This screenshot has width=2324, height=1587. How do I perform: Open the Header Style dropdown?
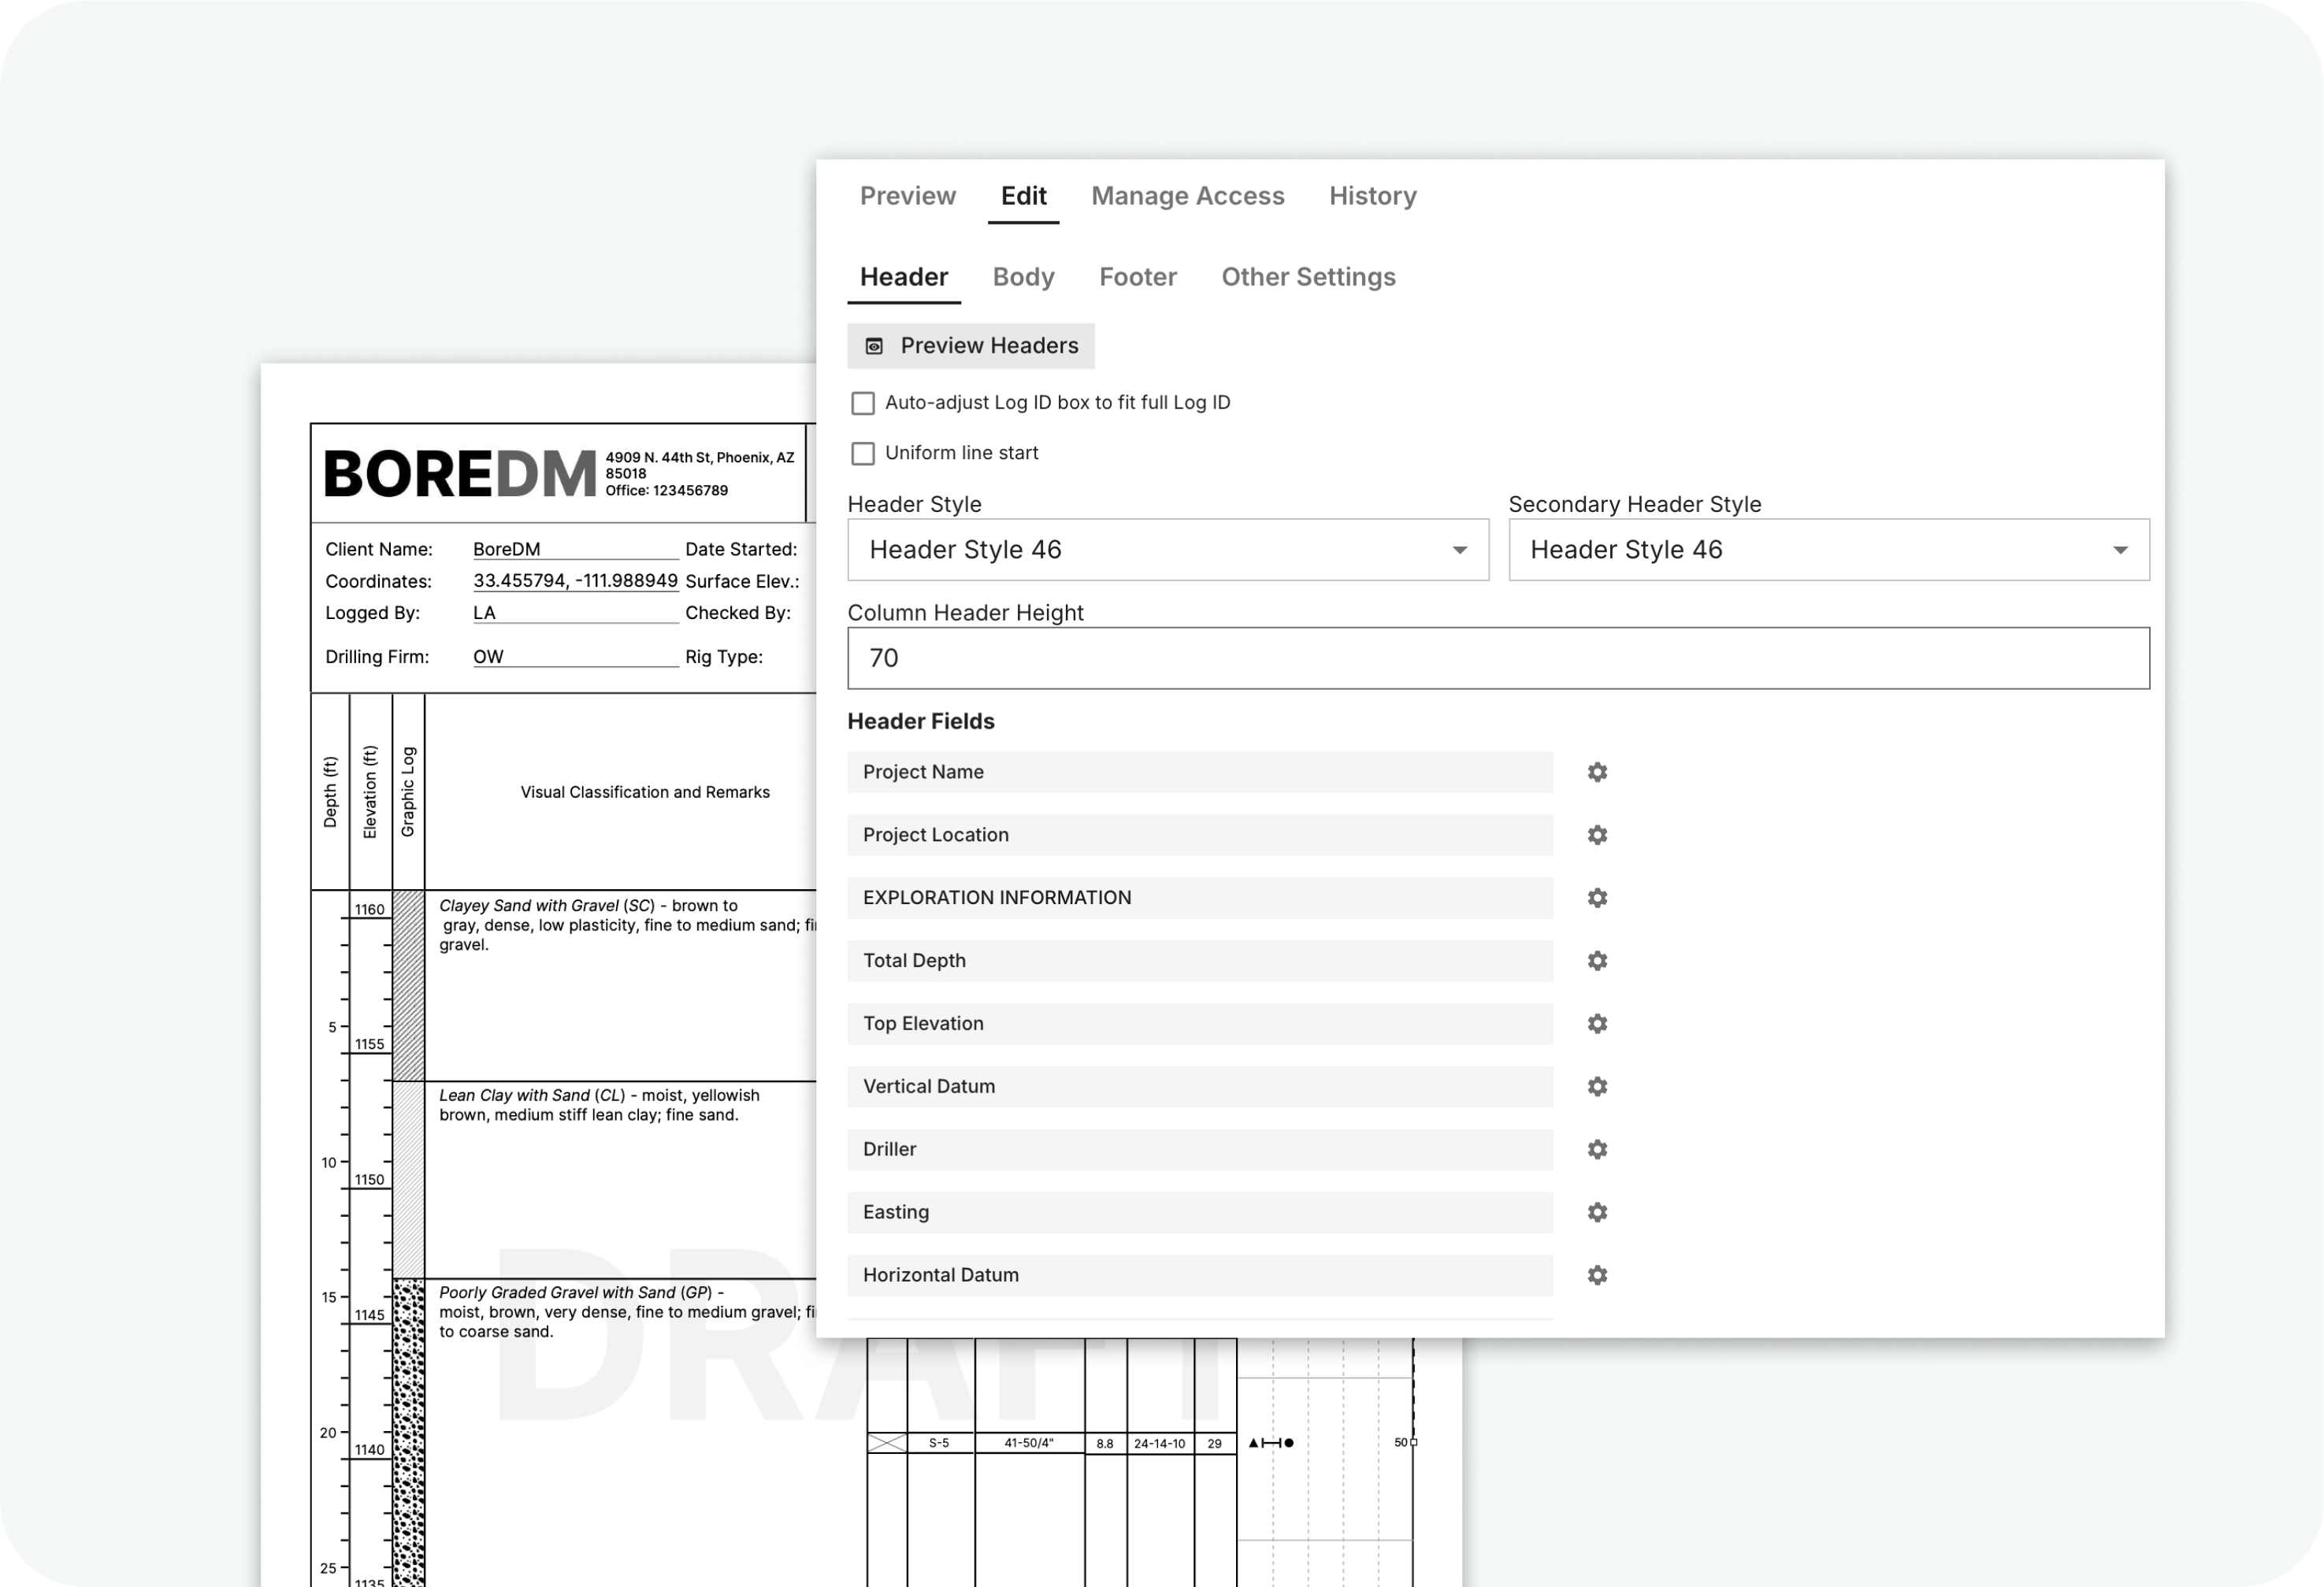click(1460, 549)
